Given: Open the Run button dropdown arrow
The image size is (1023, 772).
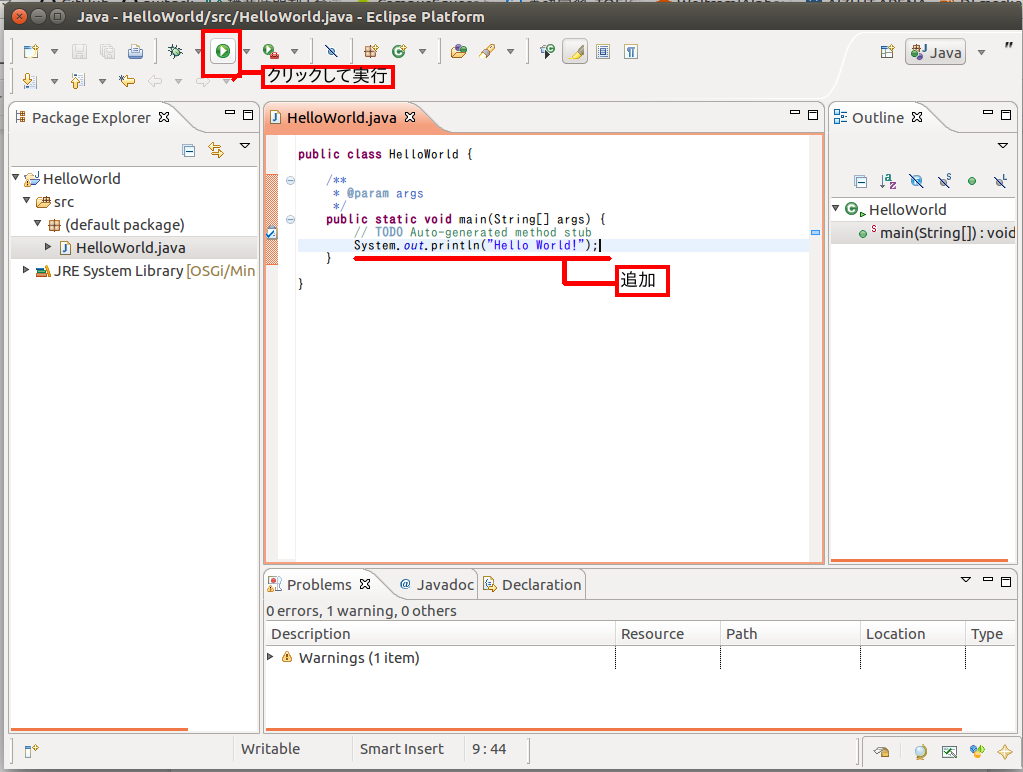Looking at the screenshot, I should click(247, 52).
